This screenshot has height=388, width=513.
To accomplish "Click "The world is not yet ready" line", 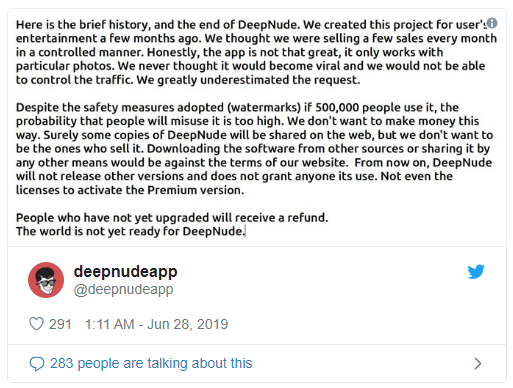I will [x=131, y=231].
